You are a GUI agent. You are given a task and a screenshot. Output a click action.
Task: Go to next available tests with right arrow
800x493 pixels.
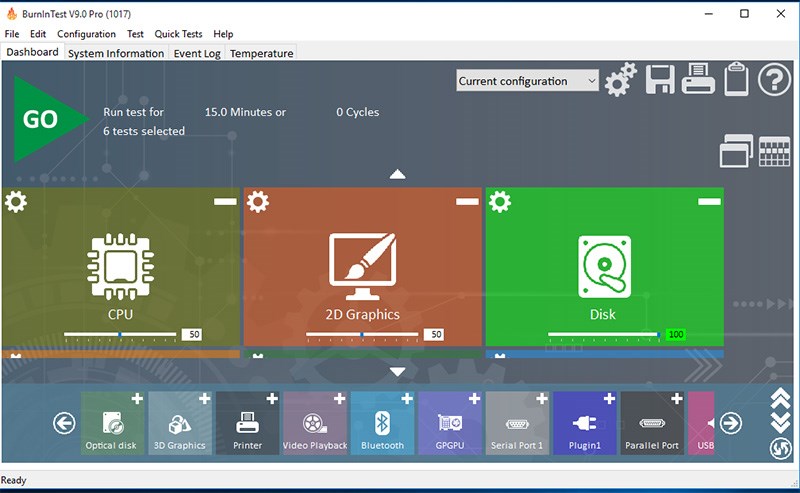[x=731, y=423]
